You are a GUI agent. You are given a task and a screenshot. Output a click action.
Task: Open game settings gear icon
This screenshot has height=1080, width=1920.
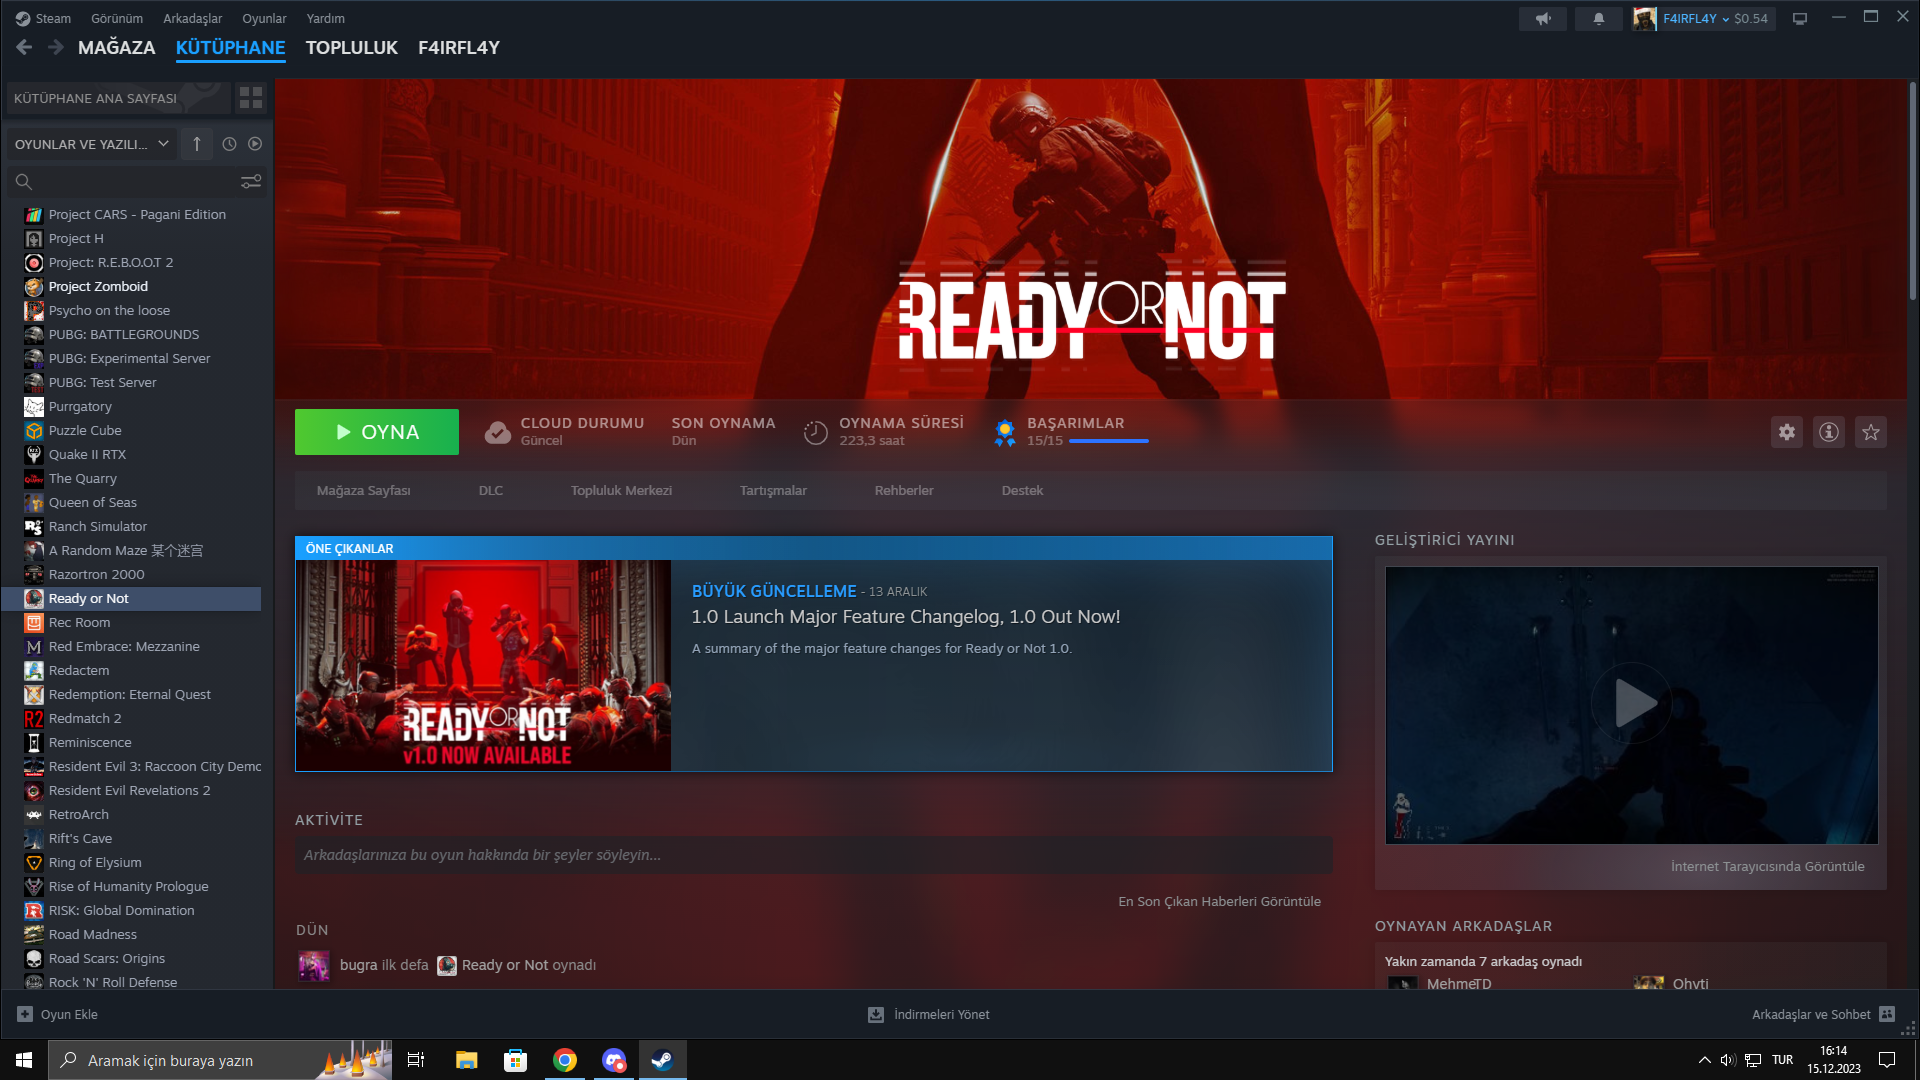1787,432
